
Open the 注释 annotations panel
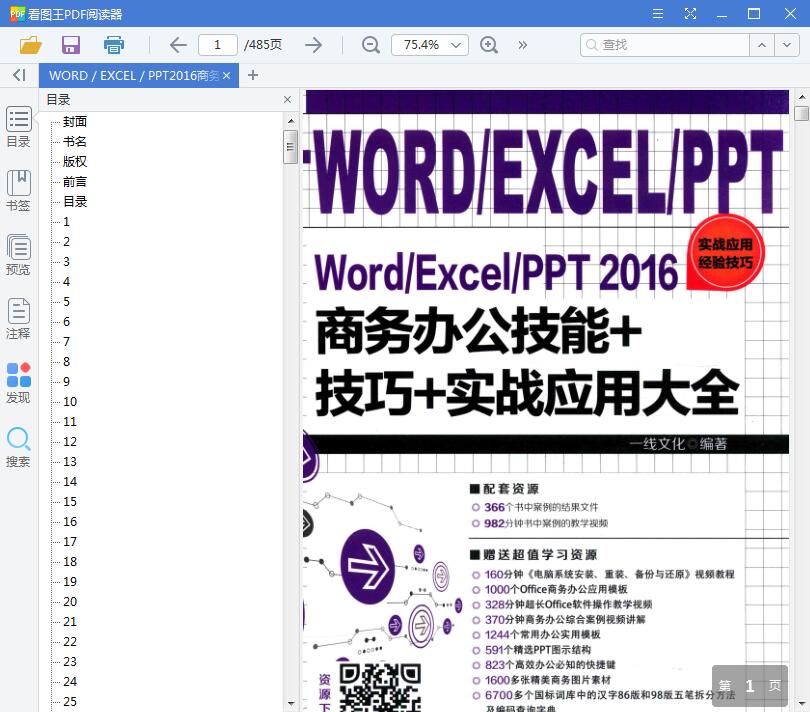[19, 319]
